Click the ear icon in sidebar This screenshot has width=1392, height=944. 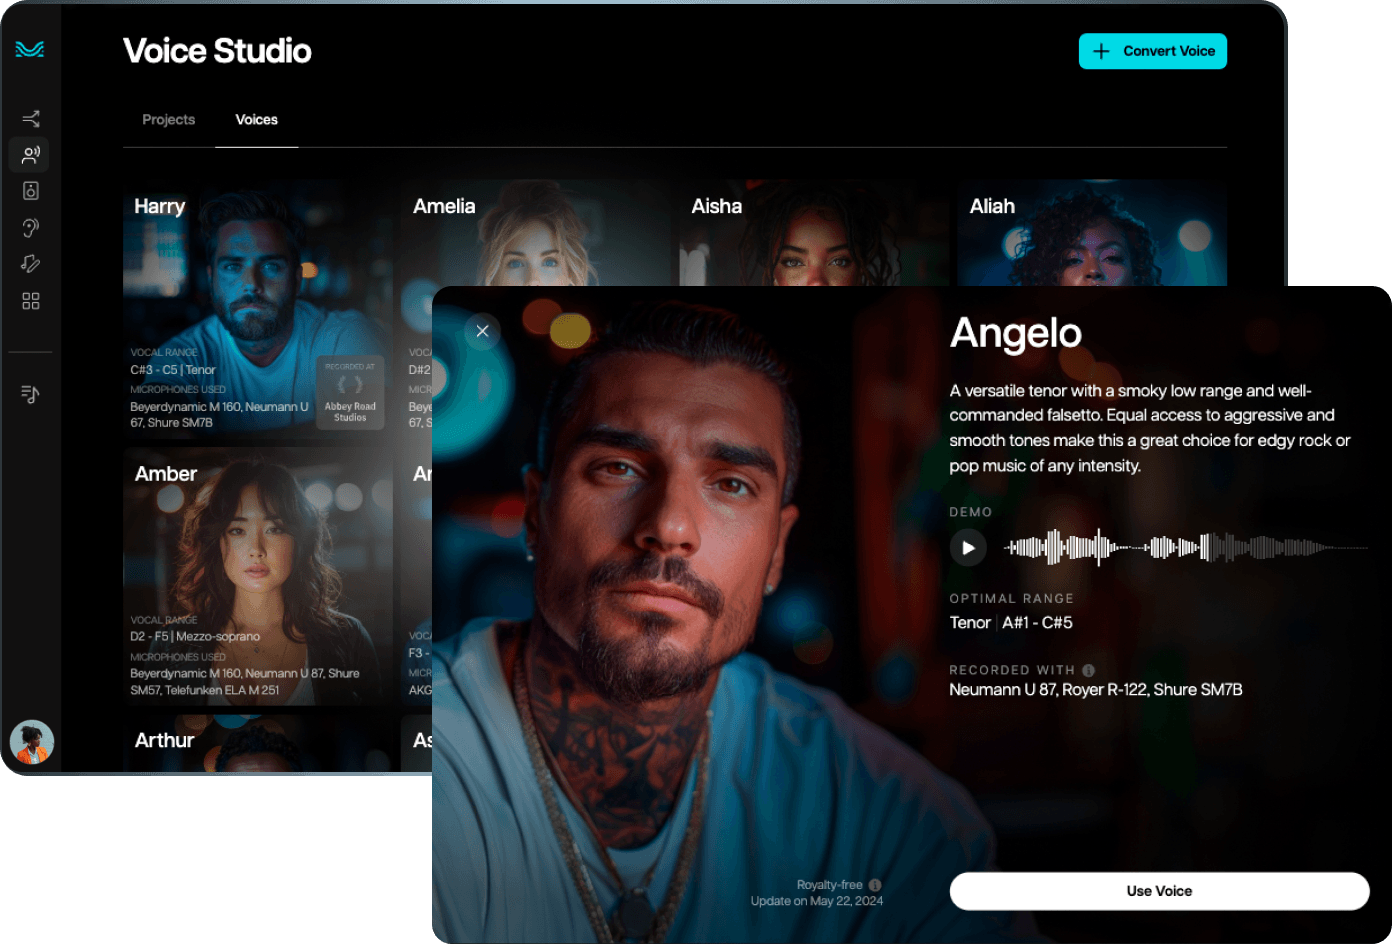[x=31, y=228]
